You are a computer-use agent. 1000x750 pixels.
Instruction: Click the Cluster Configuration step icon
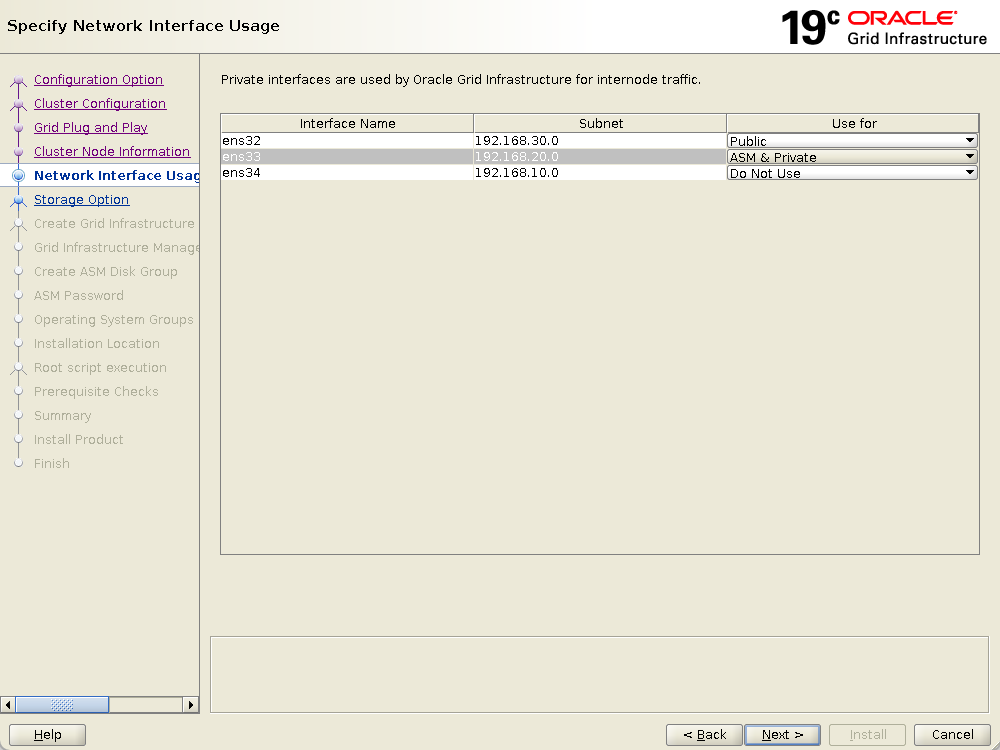coord(18,105)
